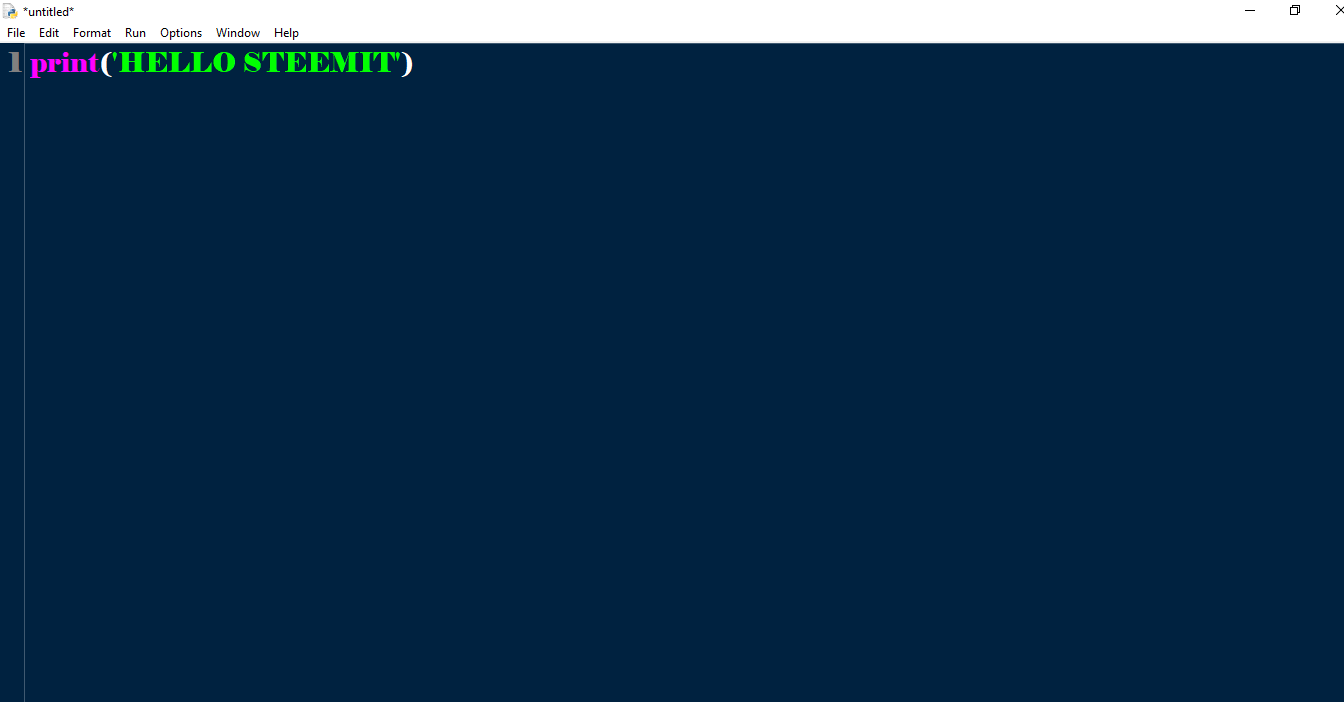The image size is (1344, 702).
Task: Open the Run menu
Action: [135, 33]
